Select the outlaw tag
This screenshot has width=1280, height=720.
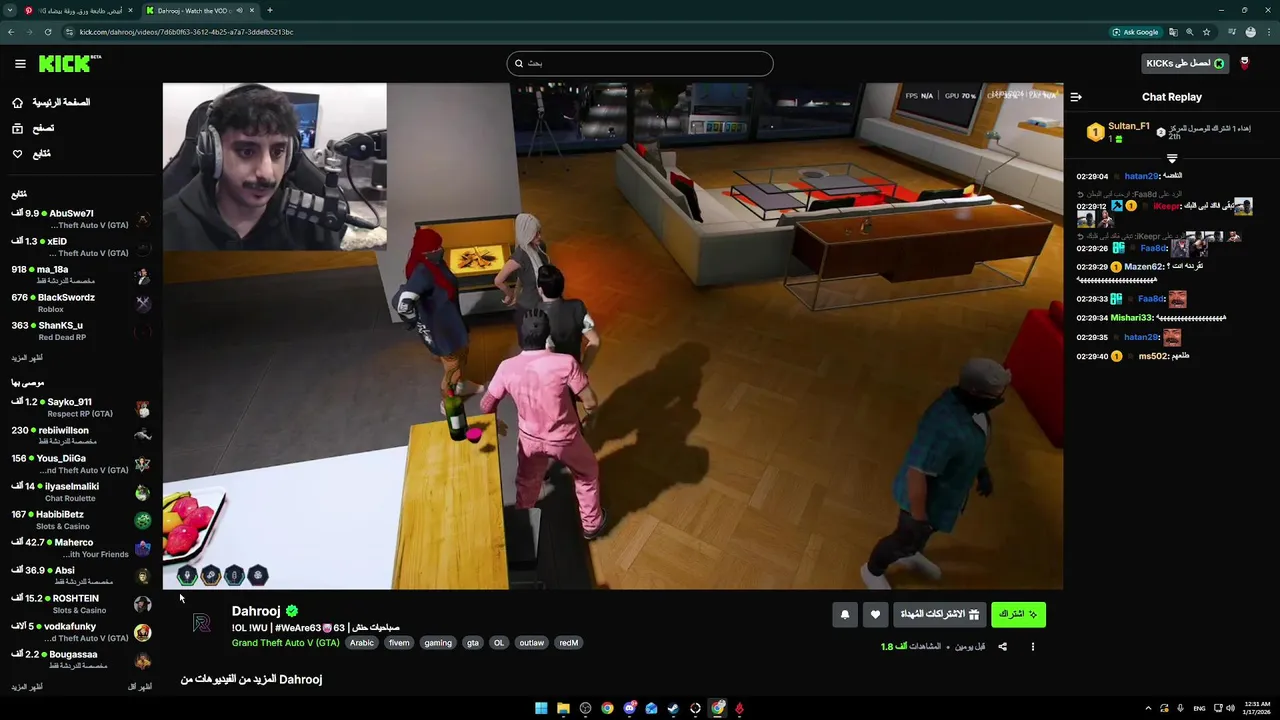[x=532, y=643]
